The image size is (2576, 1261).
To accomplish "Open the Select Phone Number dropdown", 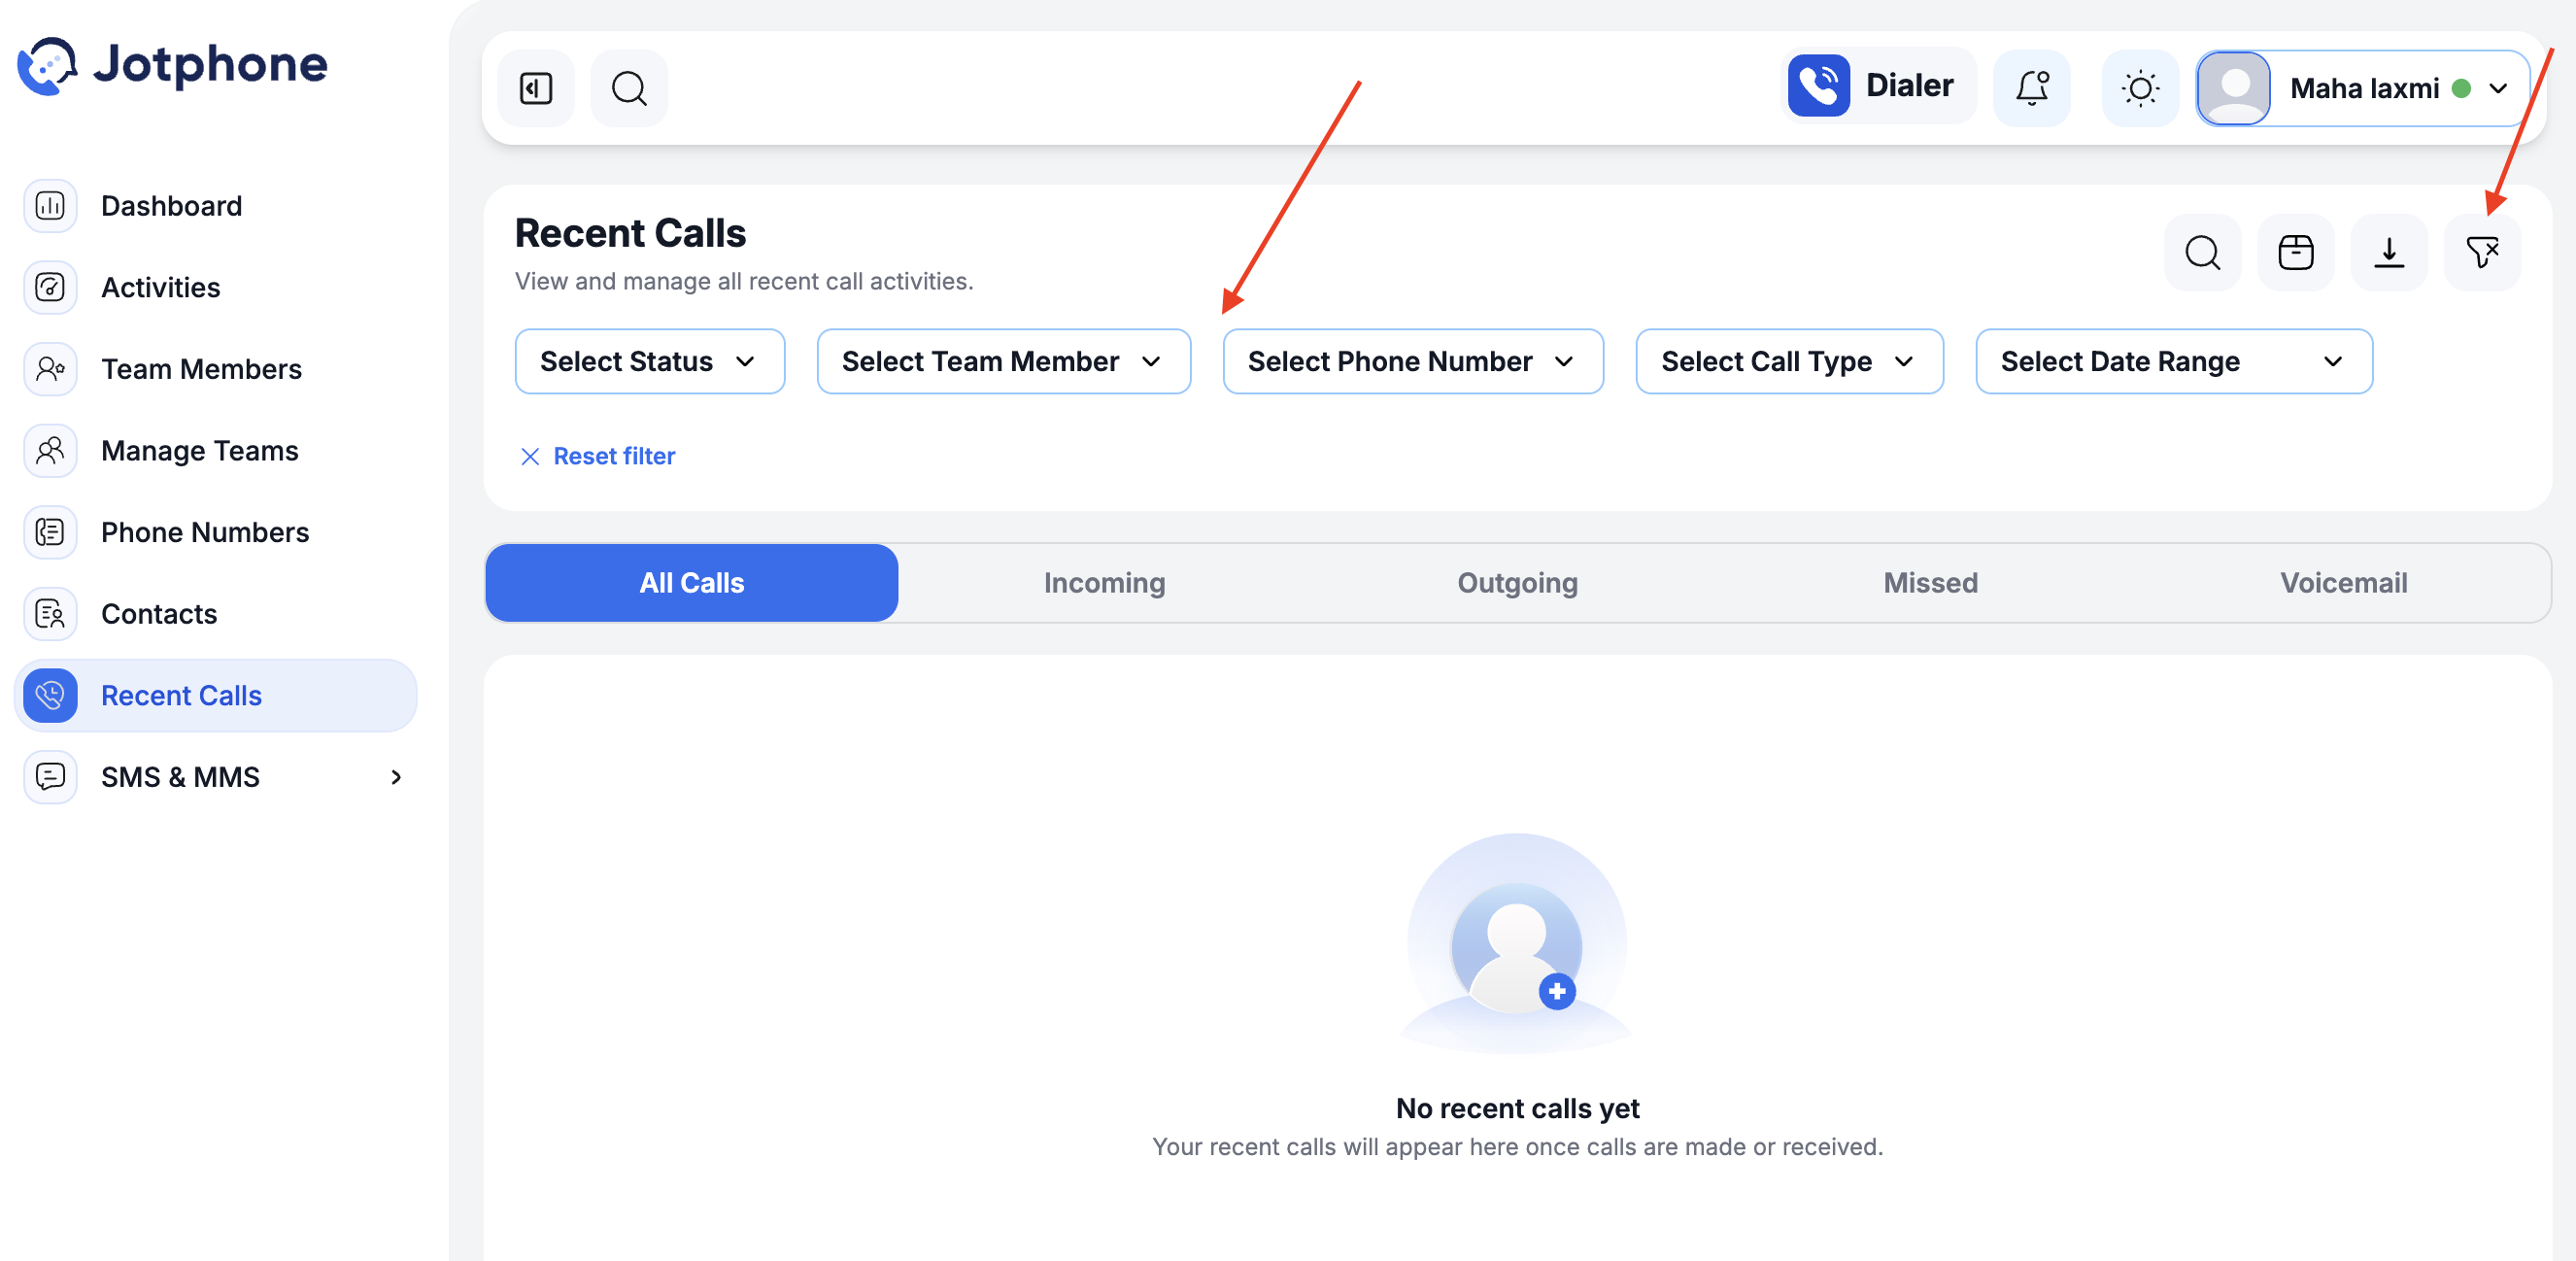I will tap(1413, 361).
